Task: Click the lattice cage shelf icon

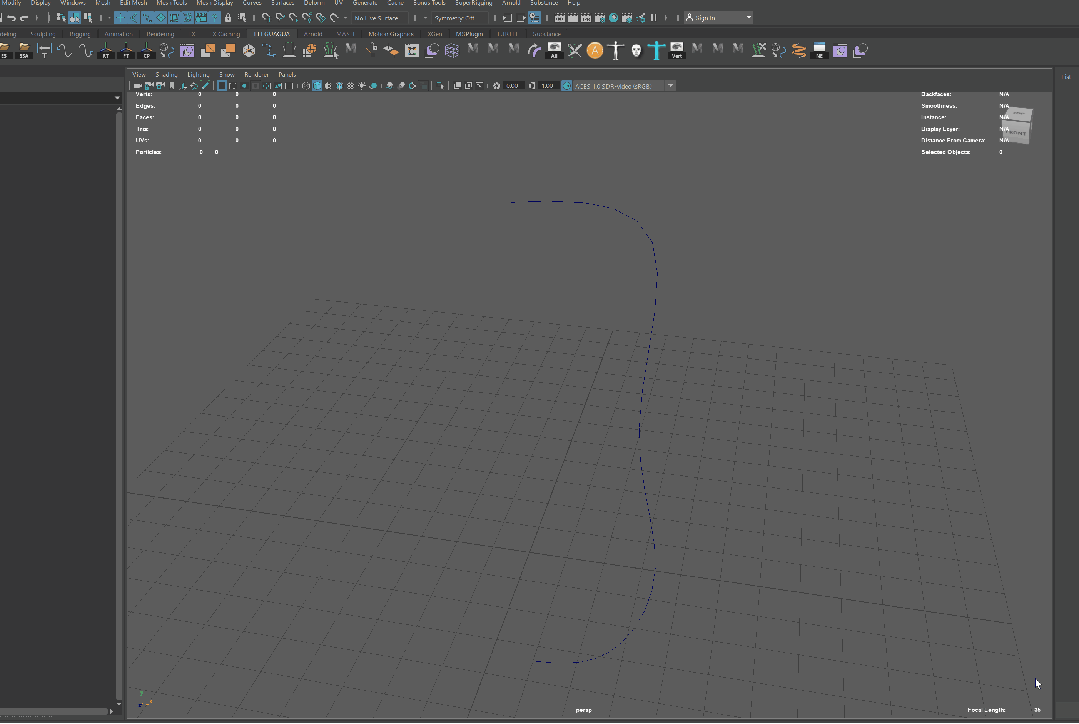Action: click(x=452, y=50)
